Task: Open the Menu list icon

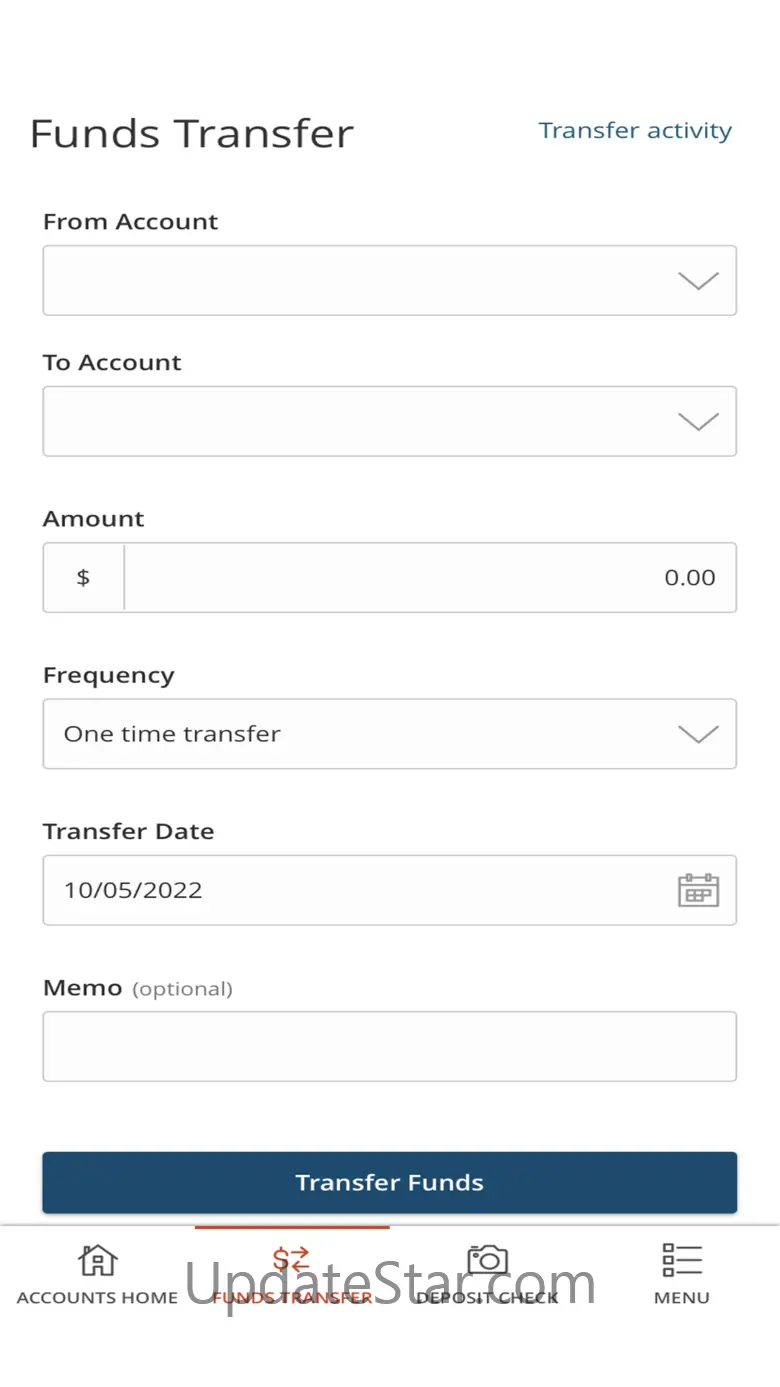Action: tap(682, 1260)
